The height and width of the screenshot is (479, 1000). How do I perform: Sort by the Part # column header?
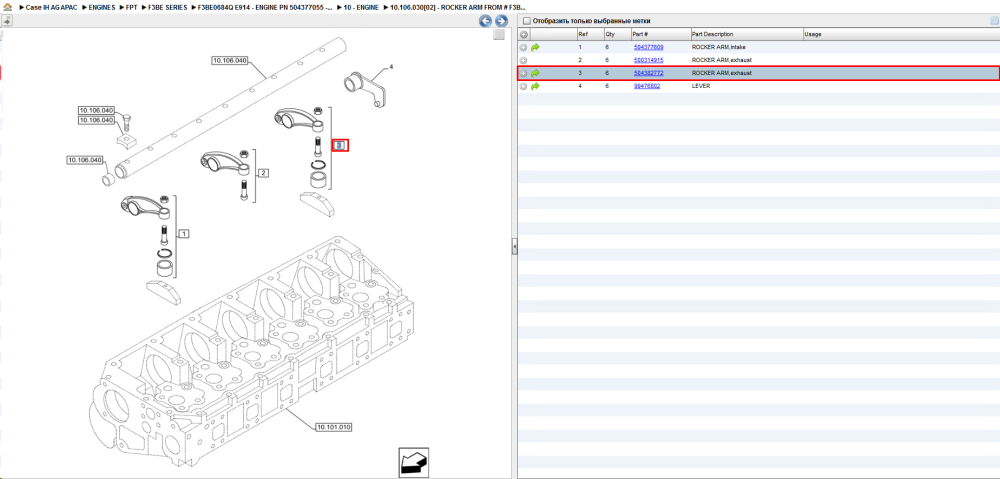(x=660, y=34)
